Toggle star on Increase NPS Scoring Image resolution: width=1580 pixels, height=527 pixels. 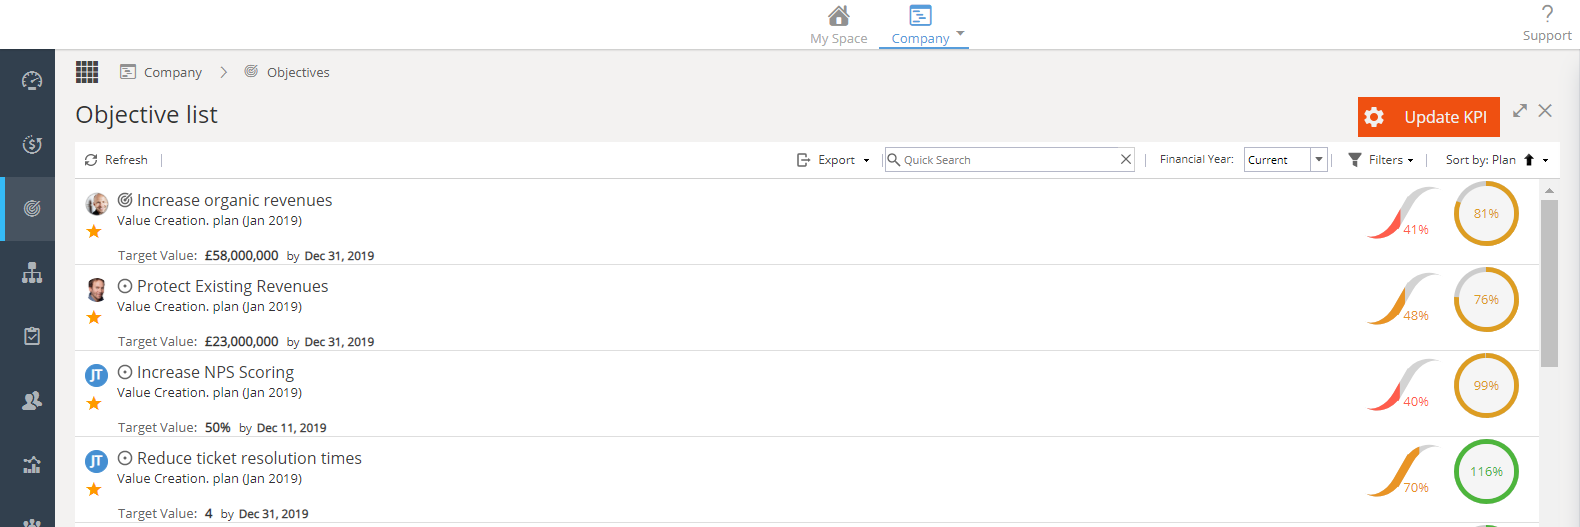(x=94, y=403)
